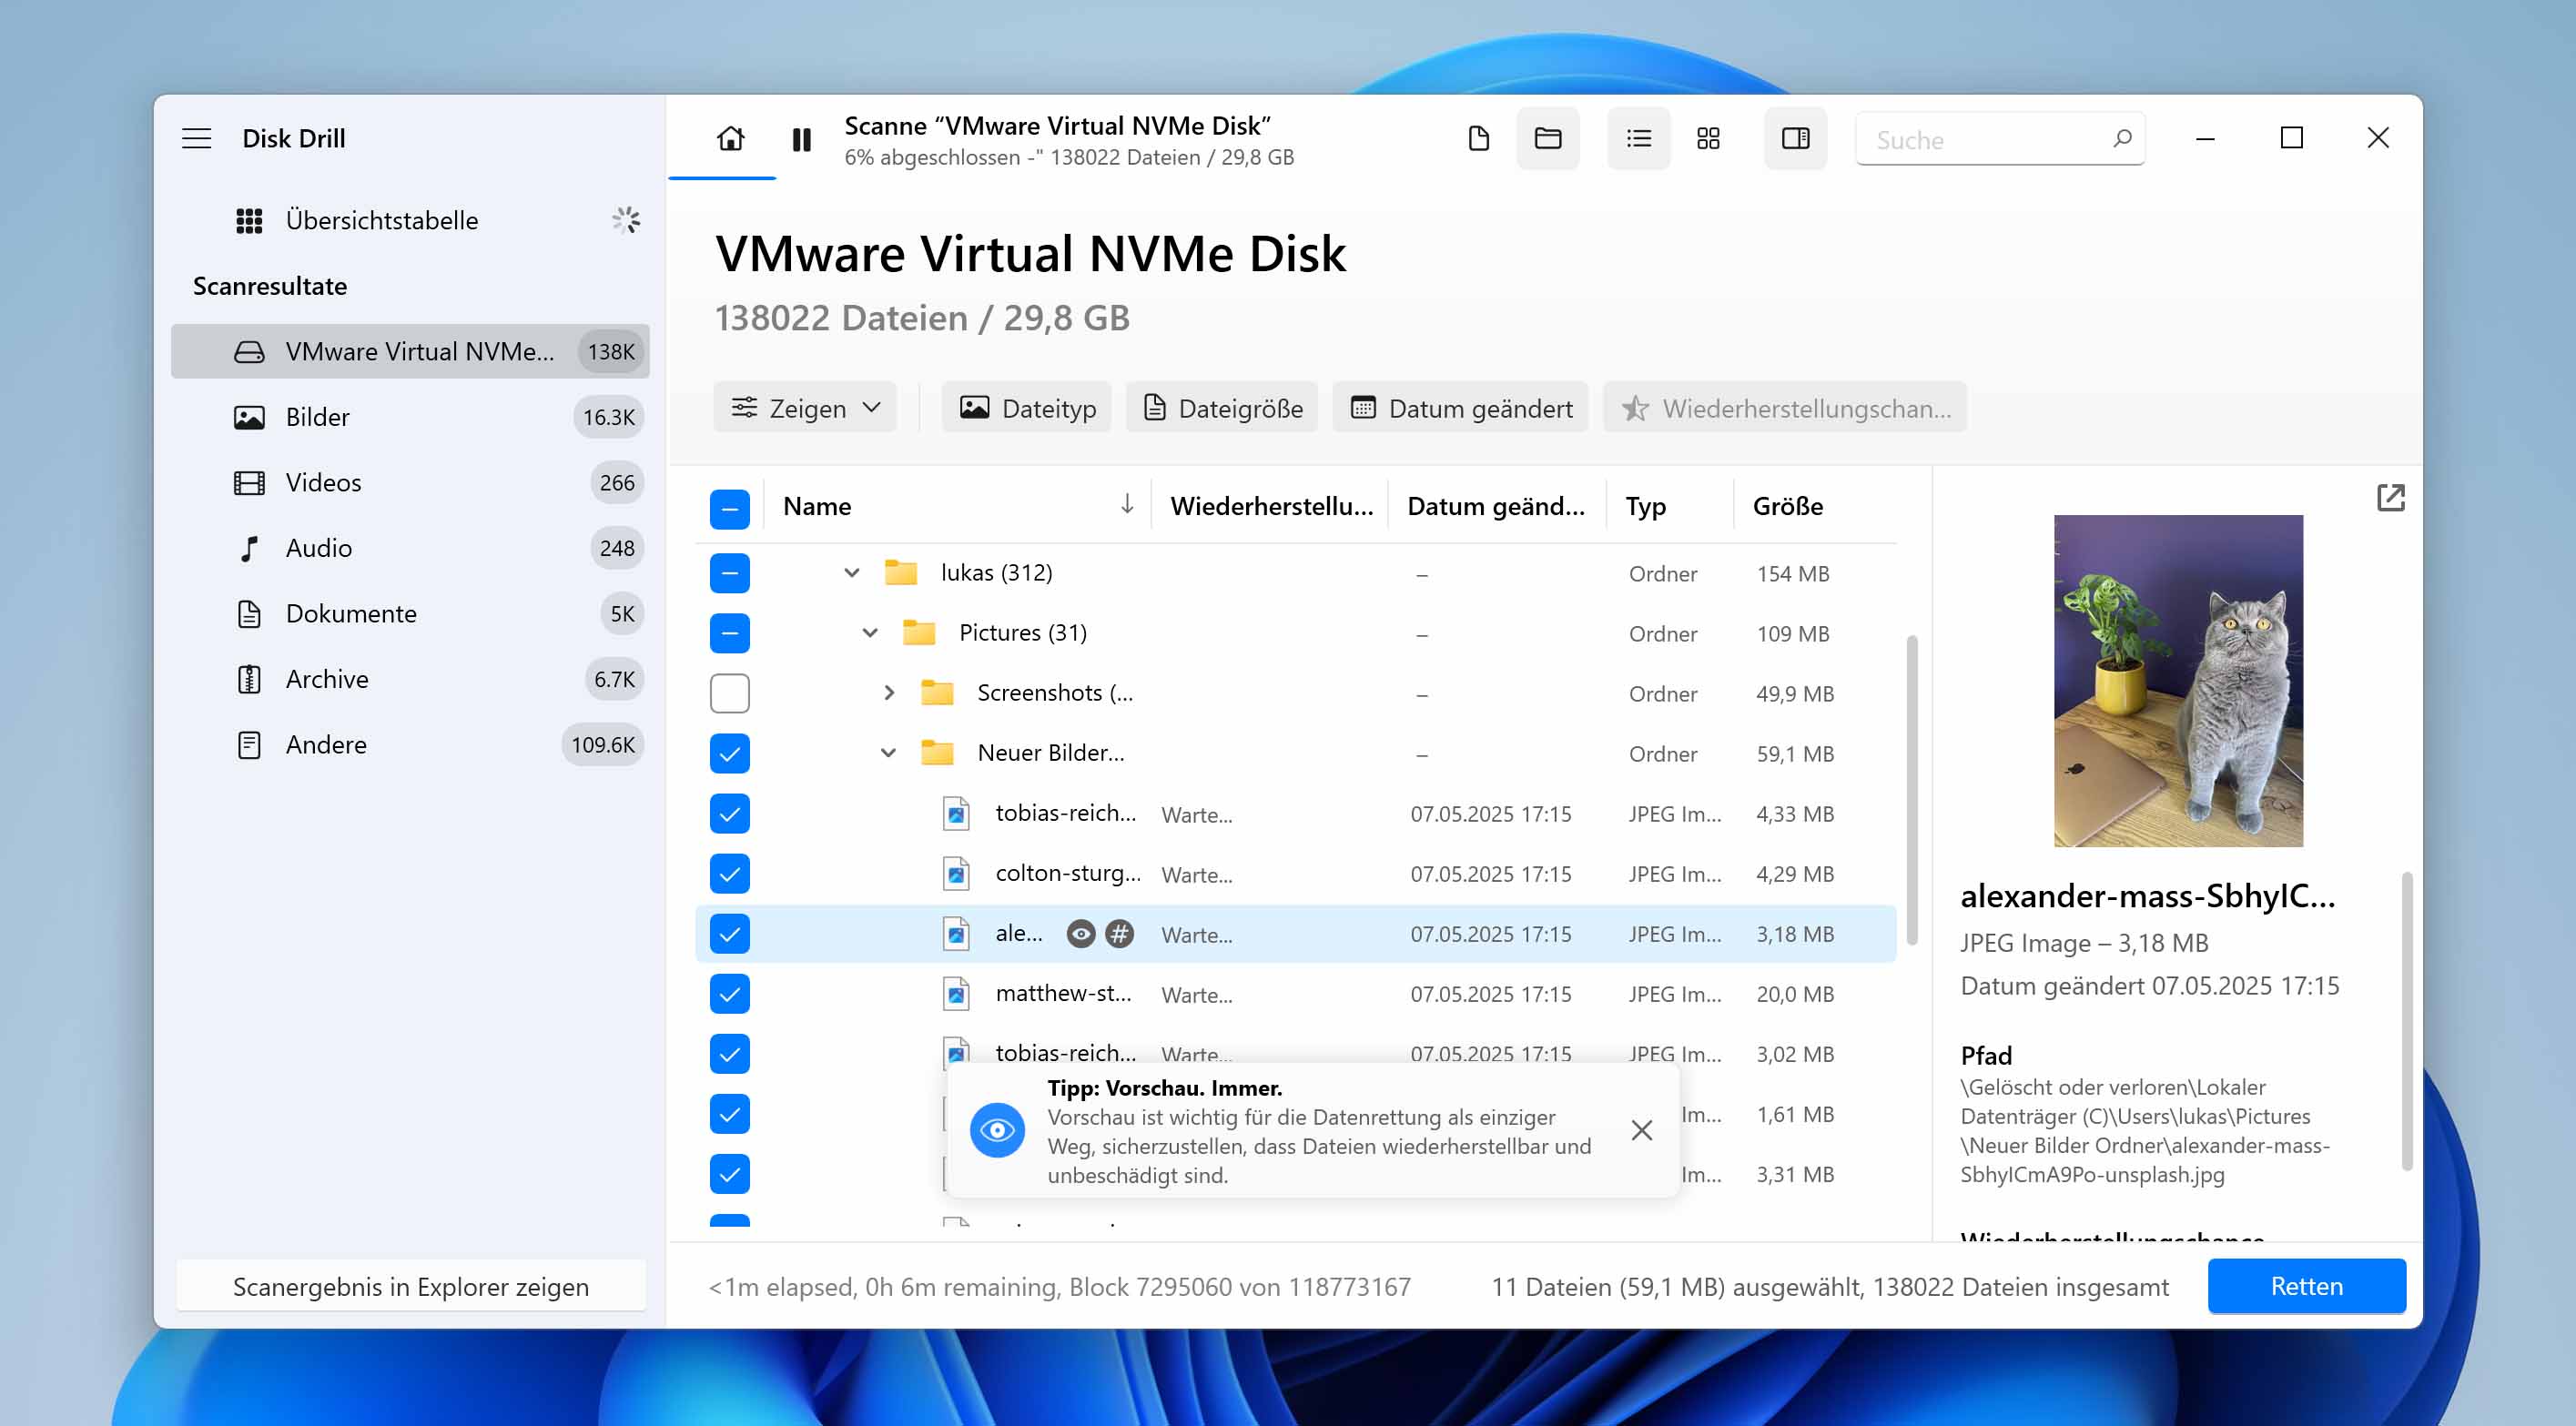This screenshot has height=1426, width=2576.
Task: Open the Datum geändert filter
Action: [1461, 408]
